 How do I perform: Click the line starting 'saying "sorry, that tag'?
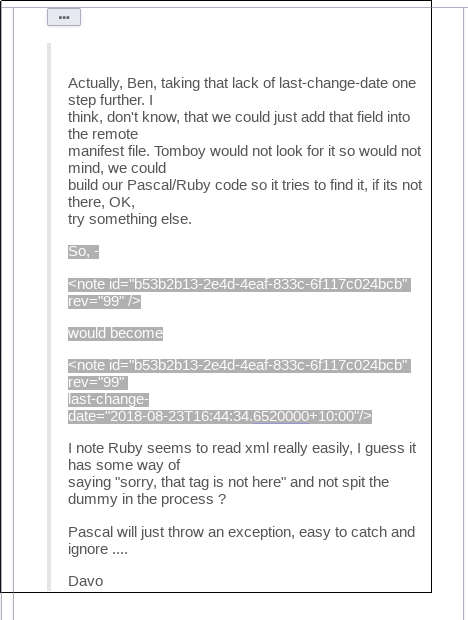point(228,482)
